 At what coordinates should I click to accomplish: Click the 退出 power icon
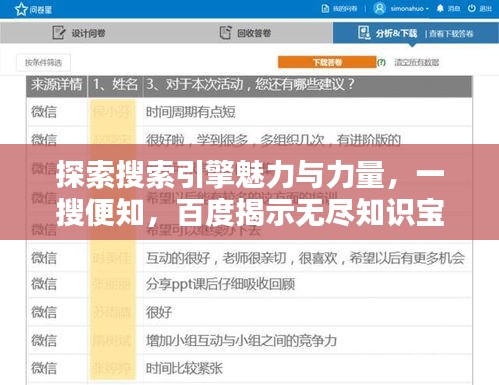pos(471,8)
